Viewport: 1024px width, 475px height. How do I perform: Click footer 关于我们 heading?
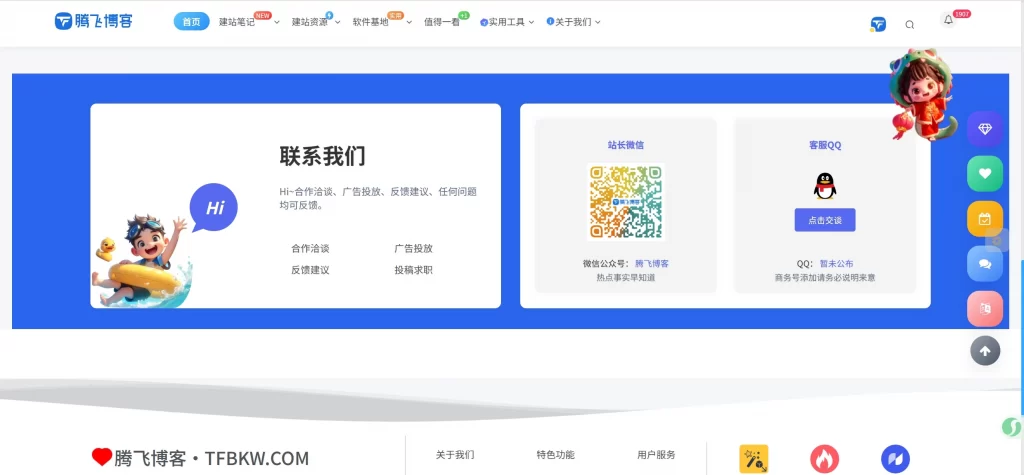click(x=455, y=455)
